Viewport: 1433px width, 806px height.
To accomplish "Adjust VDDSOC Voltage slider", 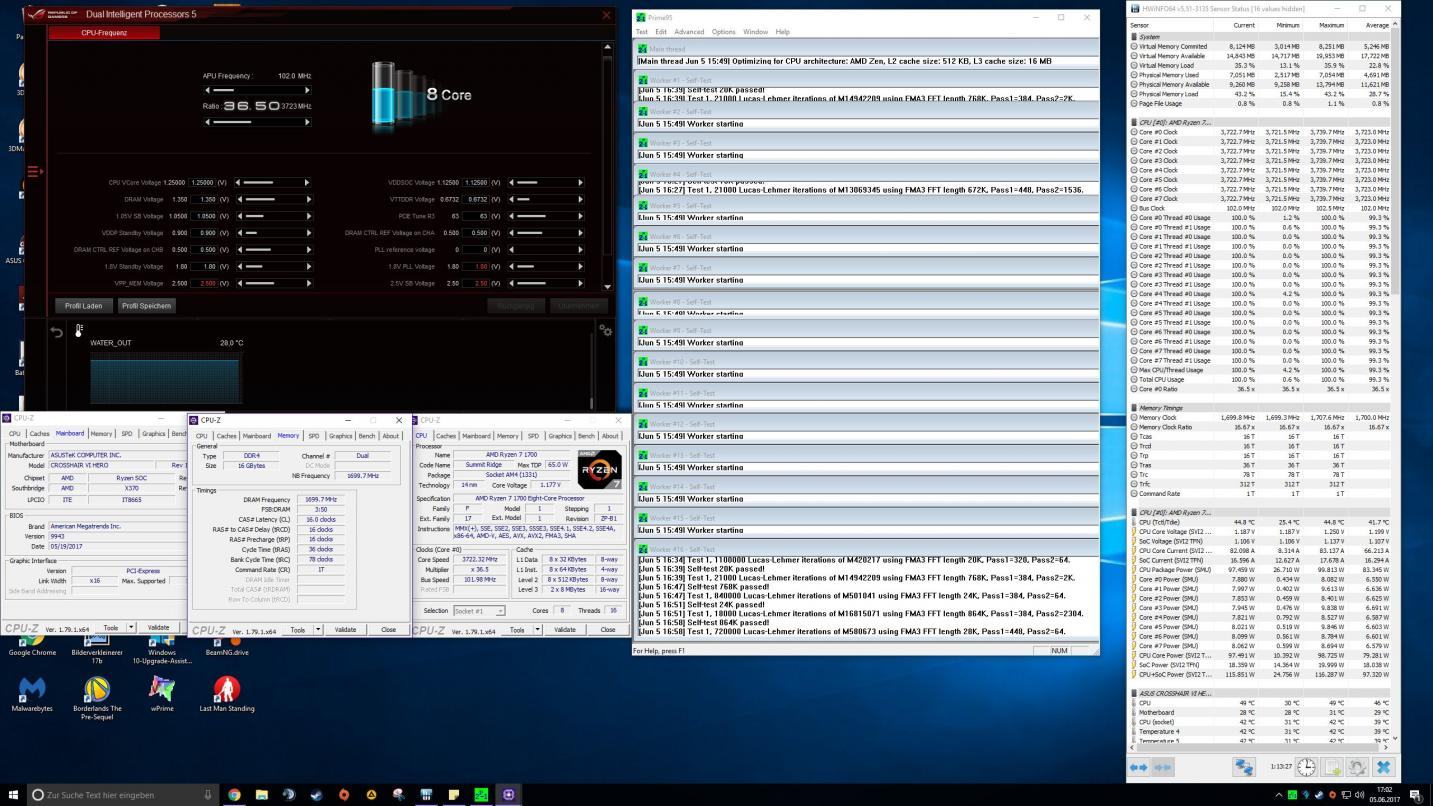I will coord(545,183).
